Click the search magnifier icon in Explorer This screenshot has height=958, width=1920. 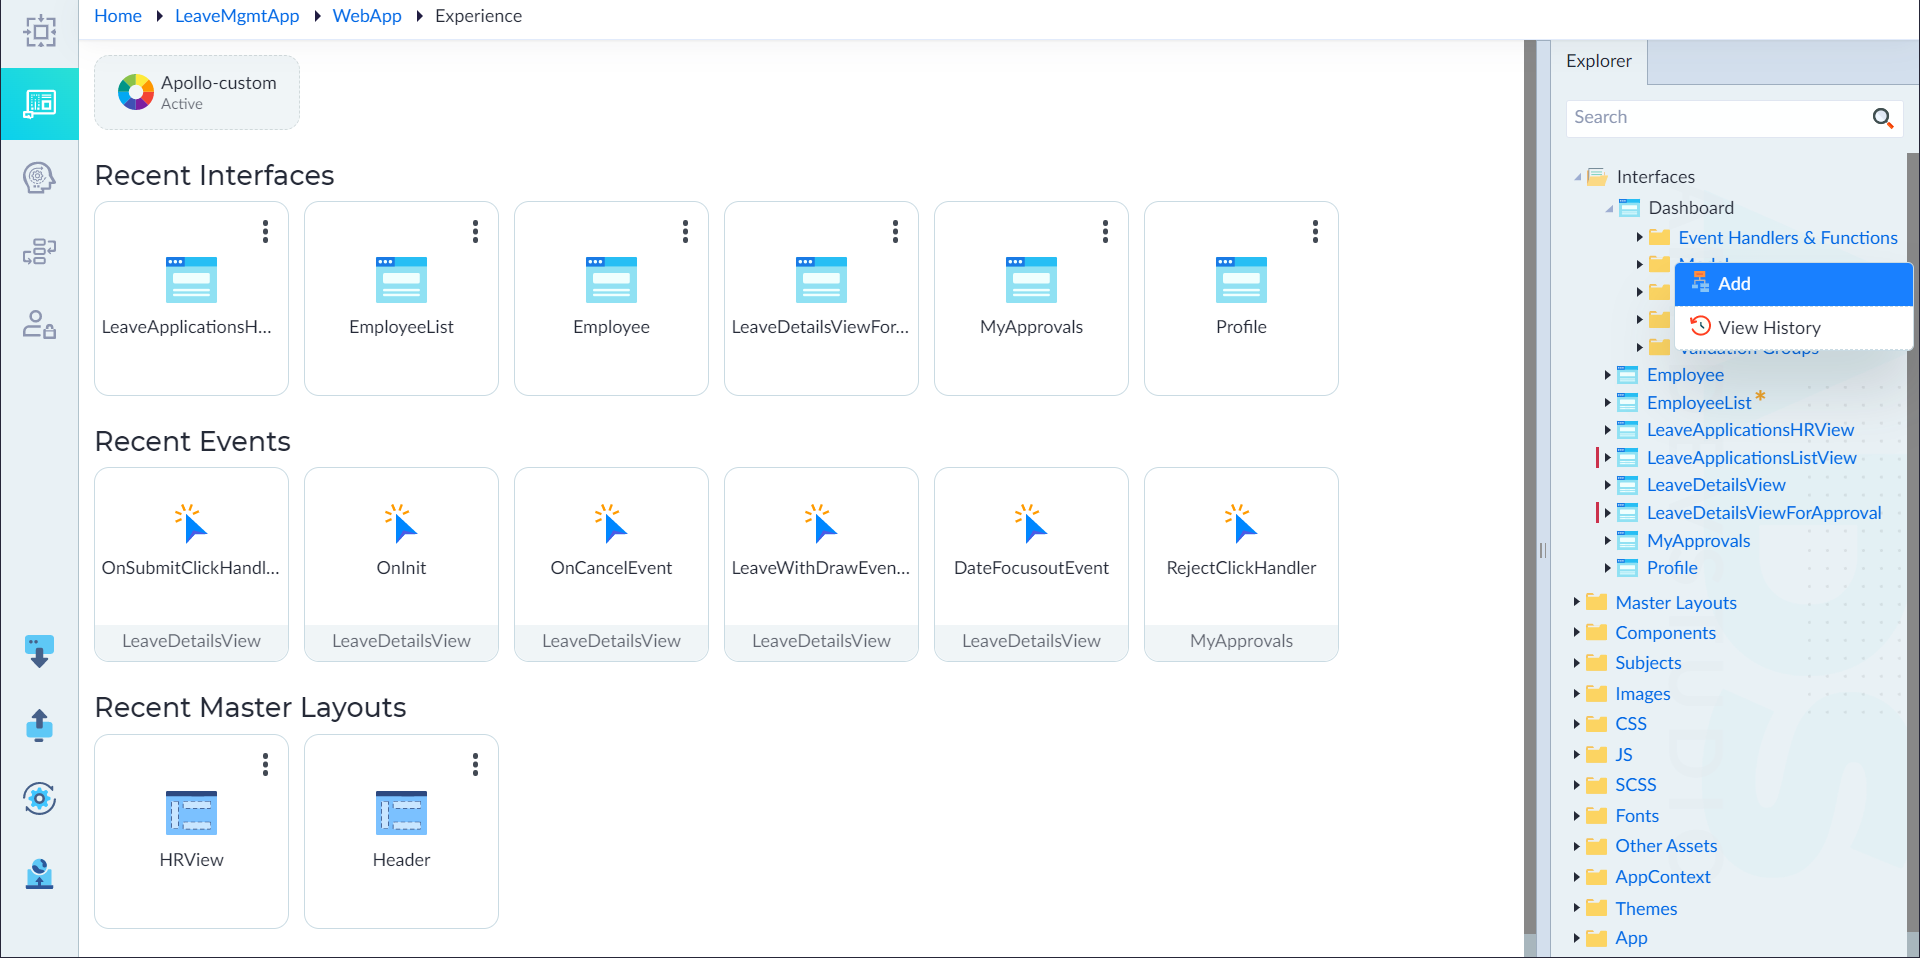click(1882, 118)
